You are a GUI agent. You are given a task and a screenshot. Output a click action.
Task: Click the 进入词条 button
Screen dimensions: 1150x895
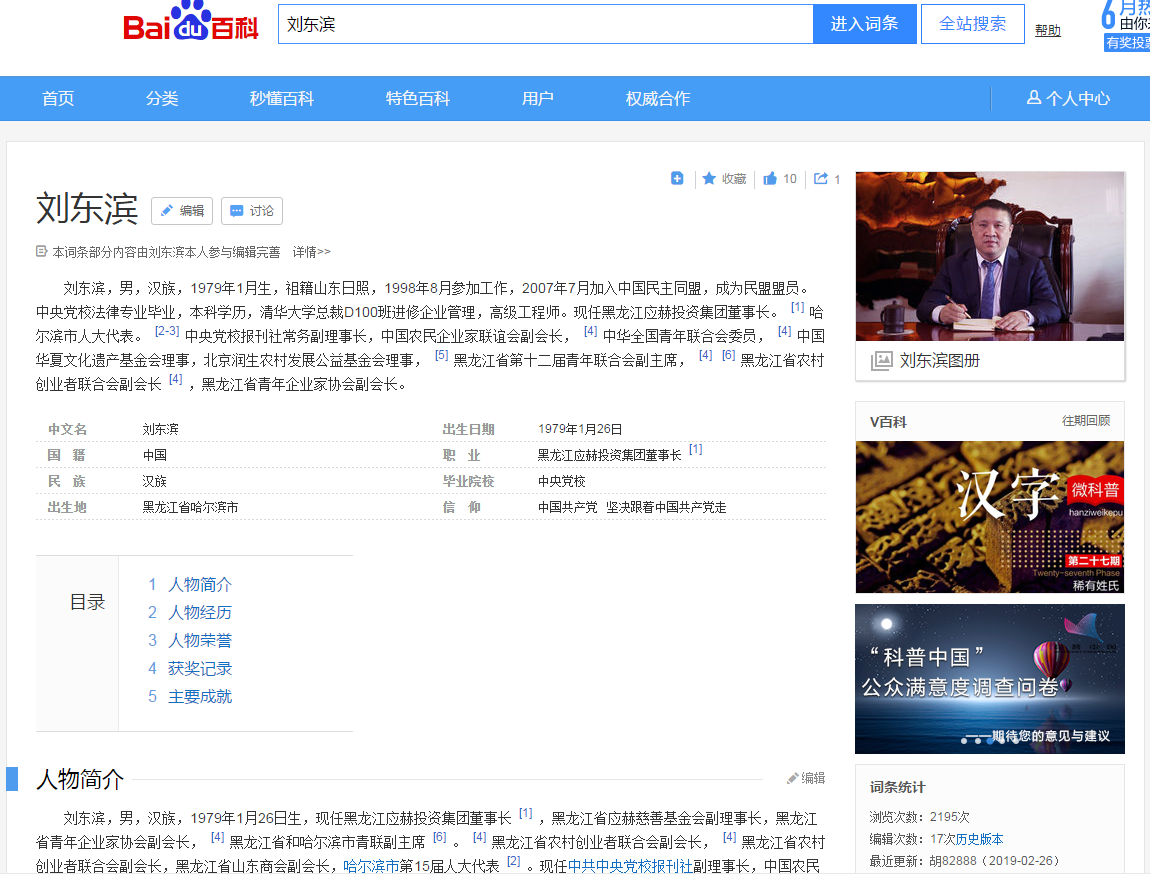coord(865,24)
